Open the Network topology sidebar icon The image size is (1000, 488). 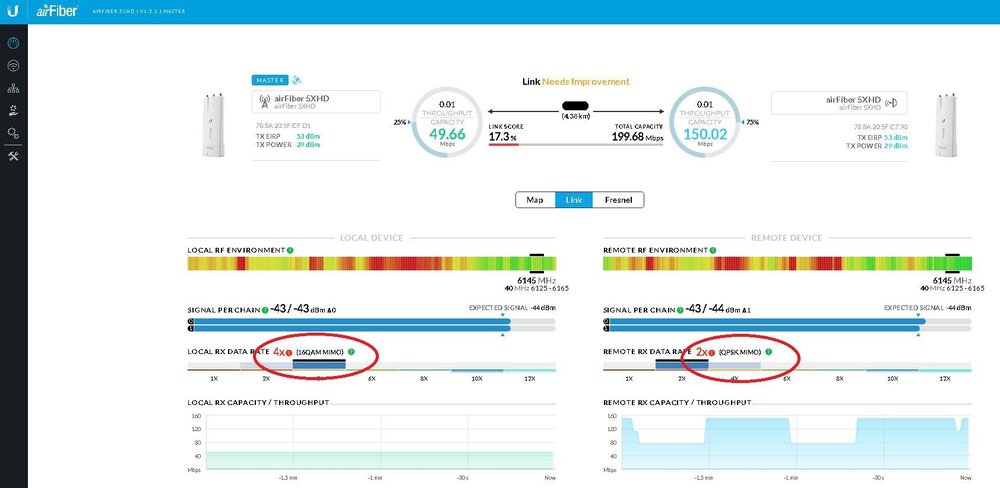(x=13, y=88)
